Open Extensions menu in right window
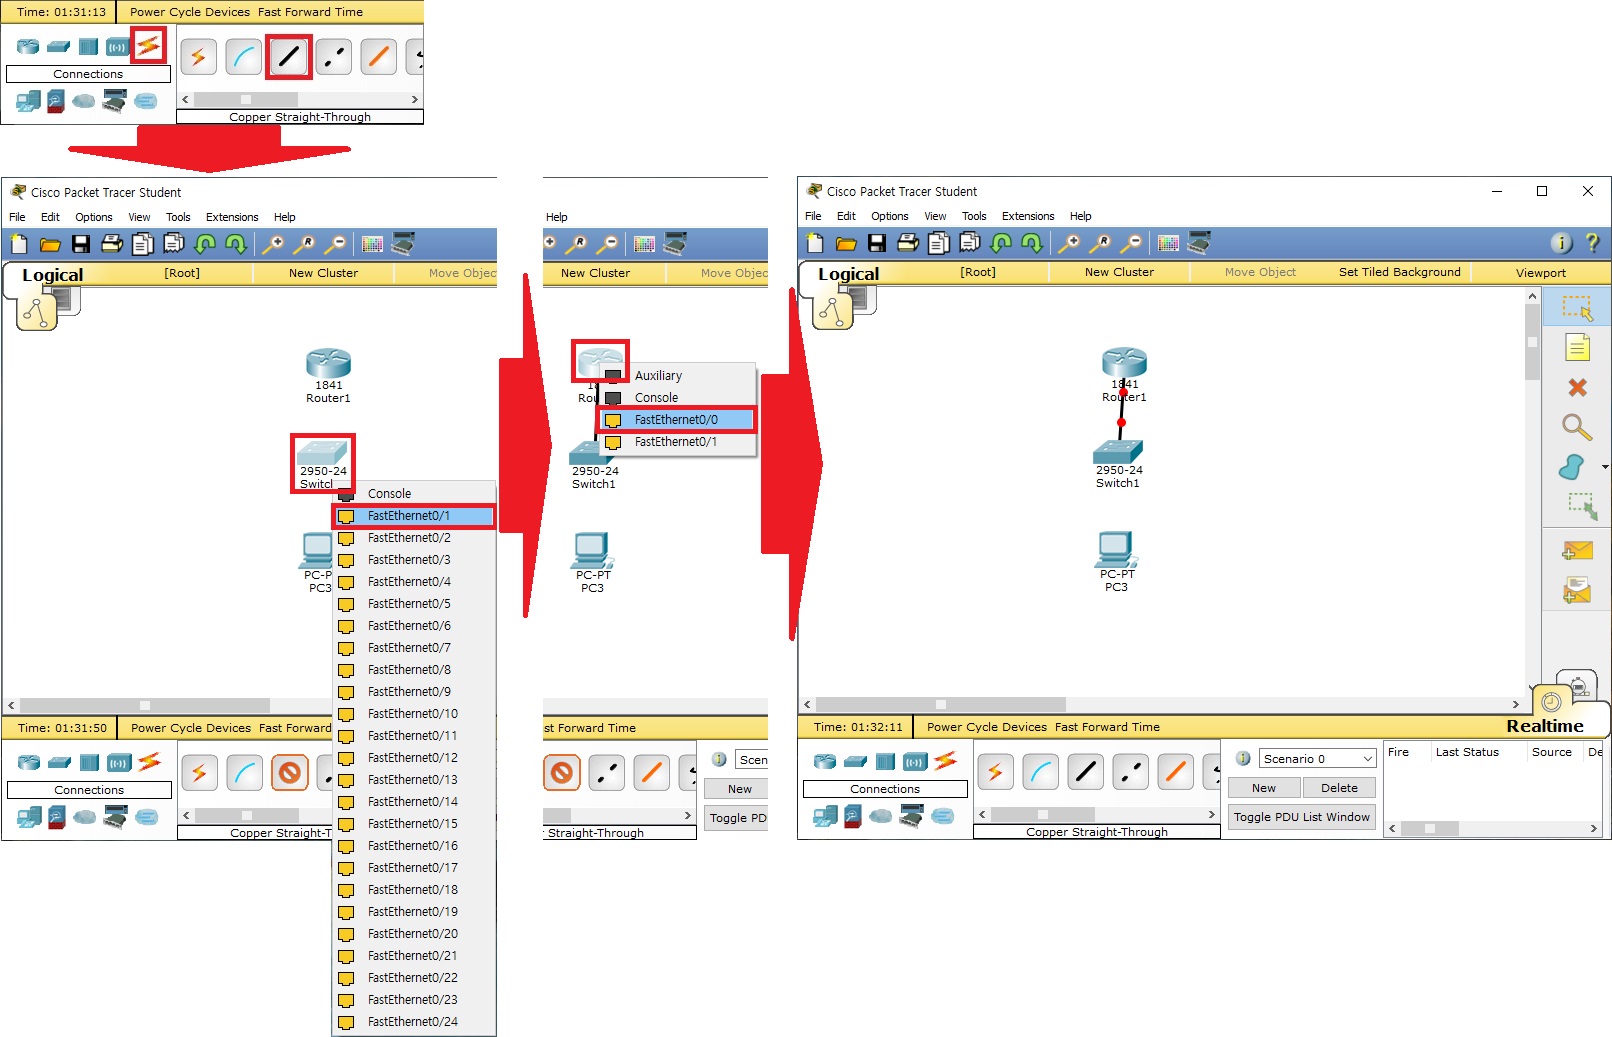This screenshot has height=1037, width=1612. (x=1028, y=216)
